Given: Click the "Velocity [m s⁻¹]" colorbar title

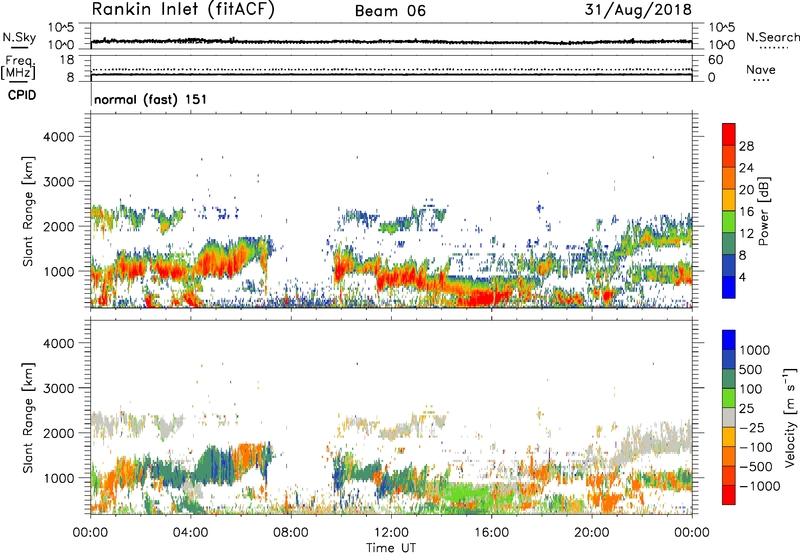Looking at the screenshot, I should tap(790, 417).
